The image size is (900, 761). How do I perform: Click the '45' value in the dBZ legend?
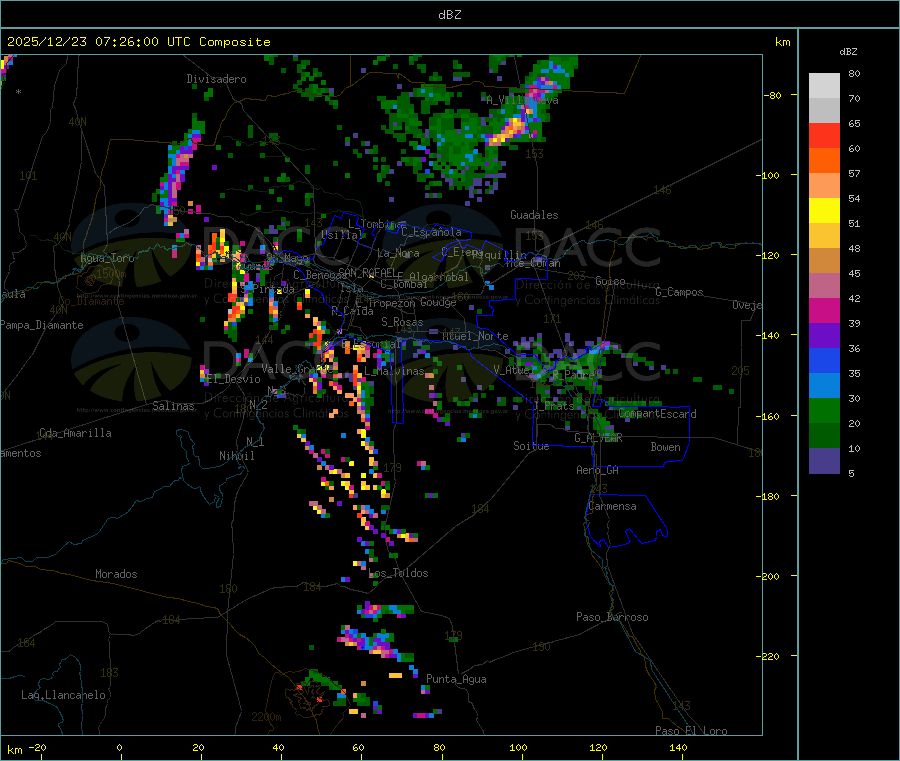[x=854, y=273]
